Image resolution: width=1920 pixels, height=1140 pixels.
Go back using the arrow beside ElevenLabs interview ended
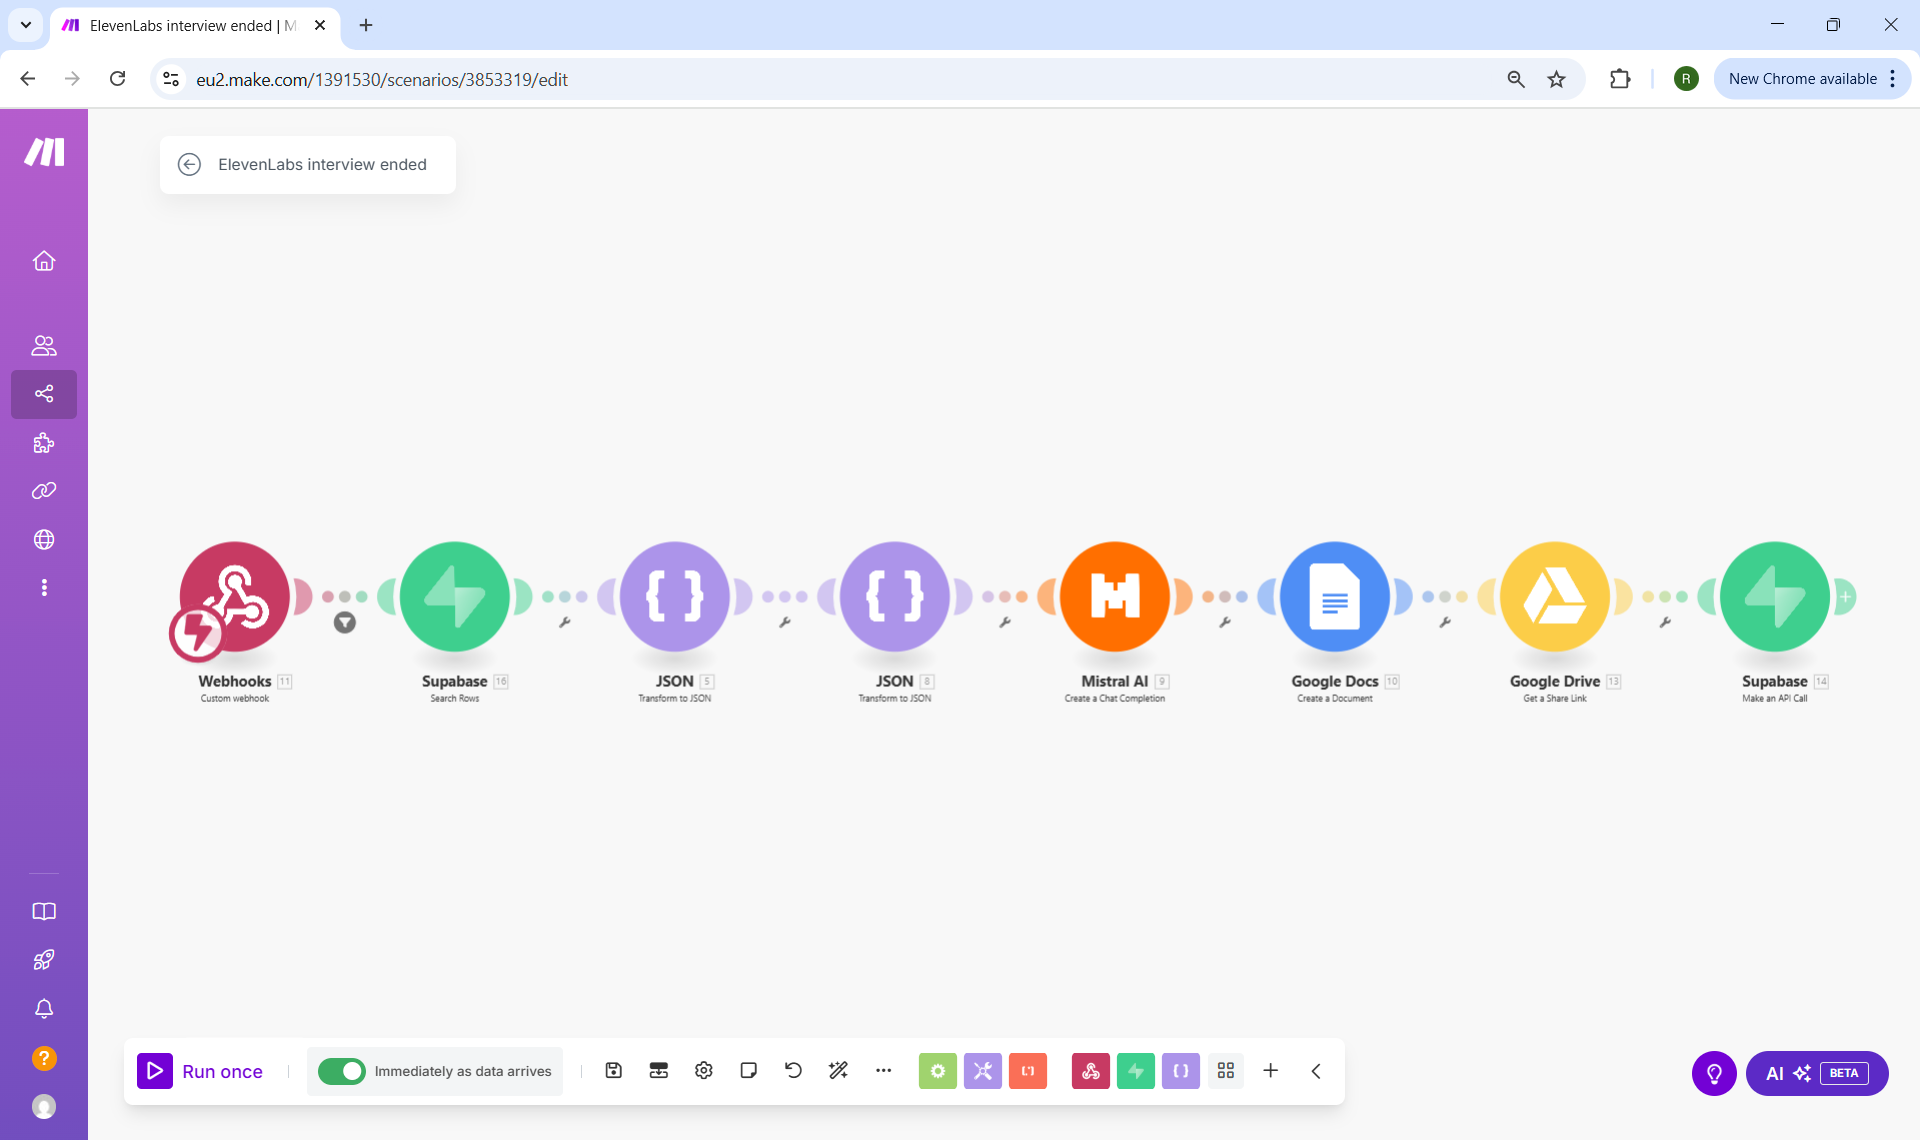pos(189,165)
